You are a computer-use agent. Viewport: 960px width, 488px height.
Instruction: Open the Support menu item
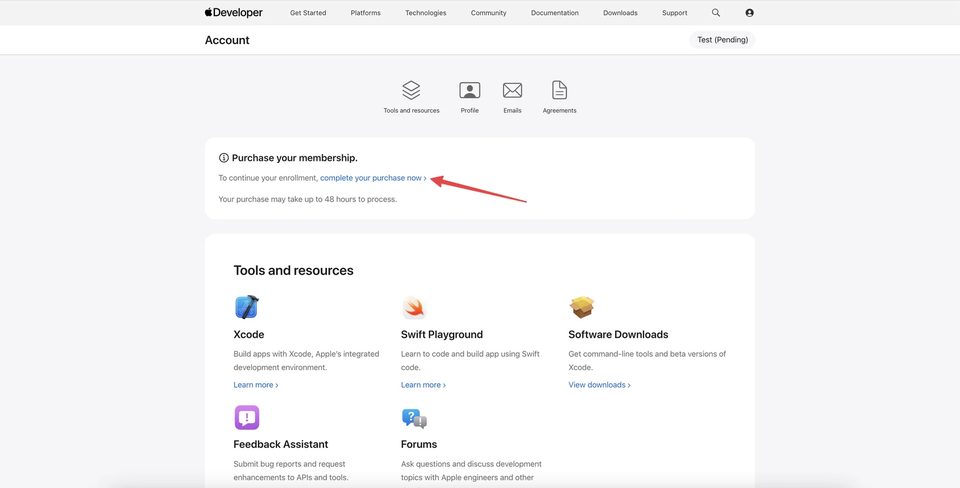(675, 13)
